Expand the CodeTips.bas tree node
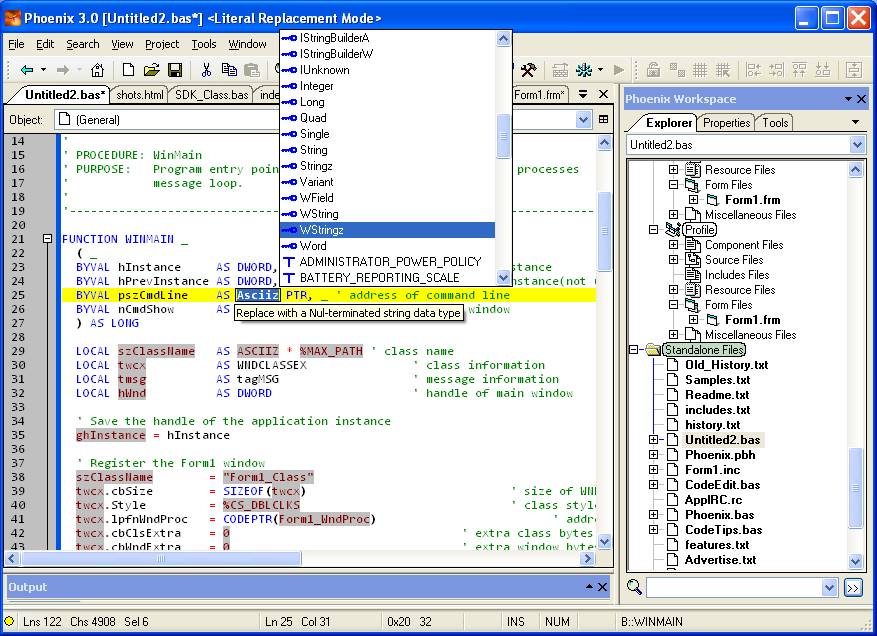877x636 pixels. coord(653,530)
